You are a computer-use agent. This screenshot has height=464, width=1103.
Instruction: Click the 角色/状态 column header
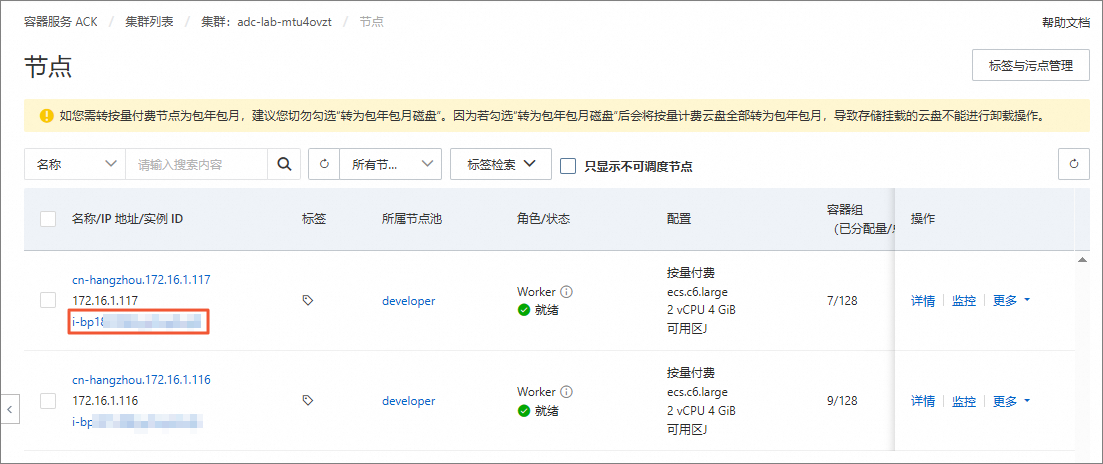point(543,219)
